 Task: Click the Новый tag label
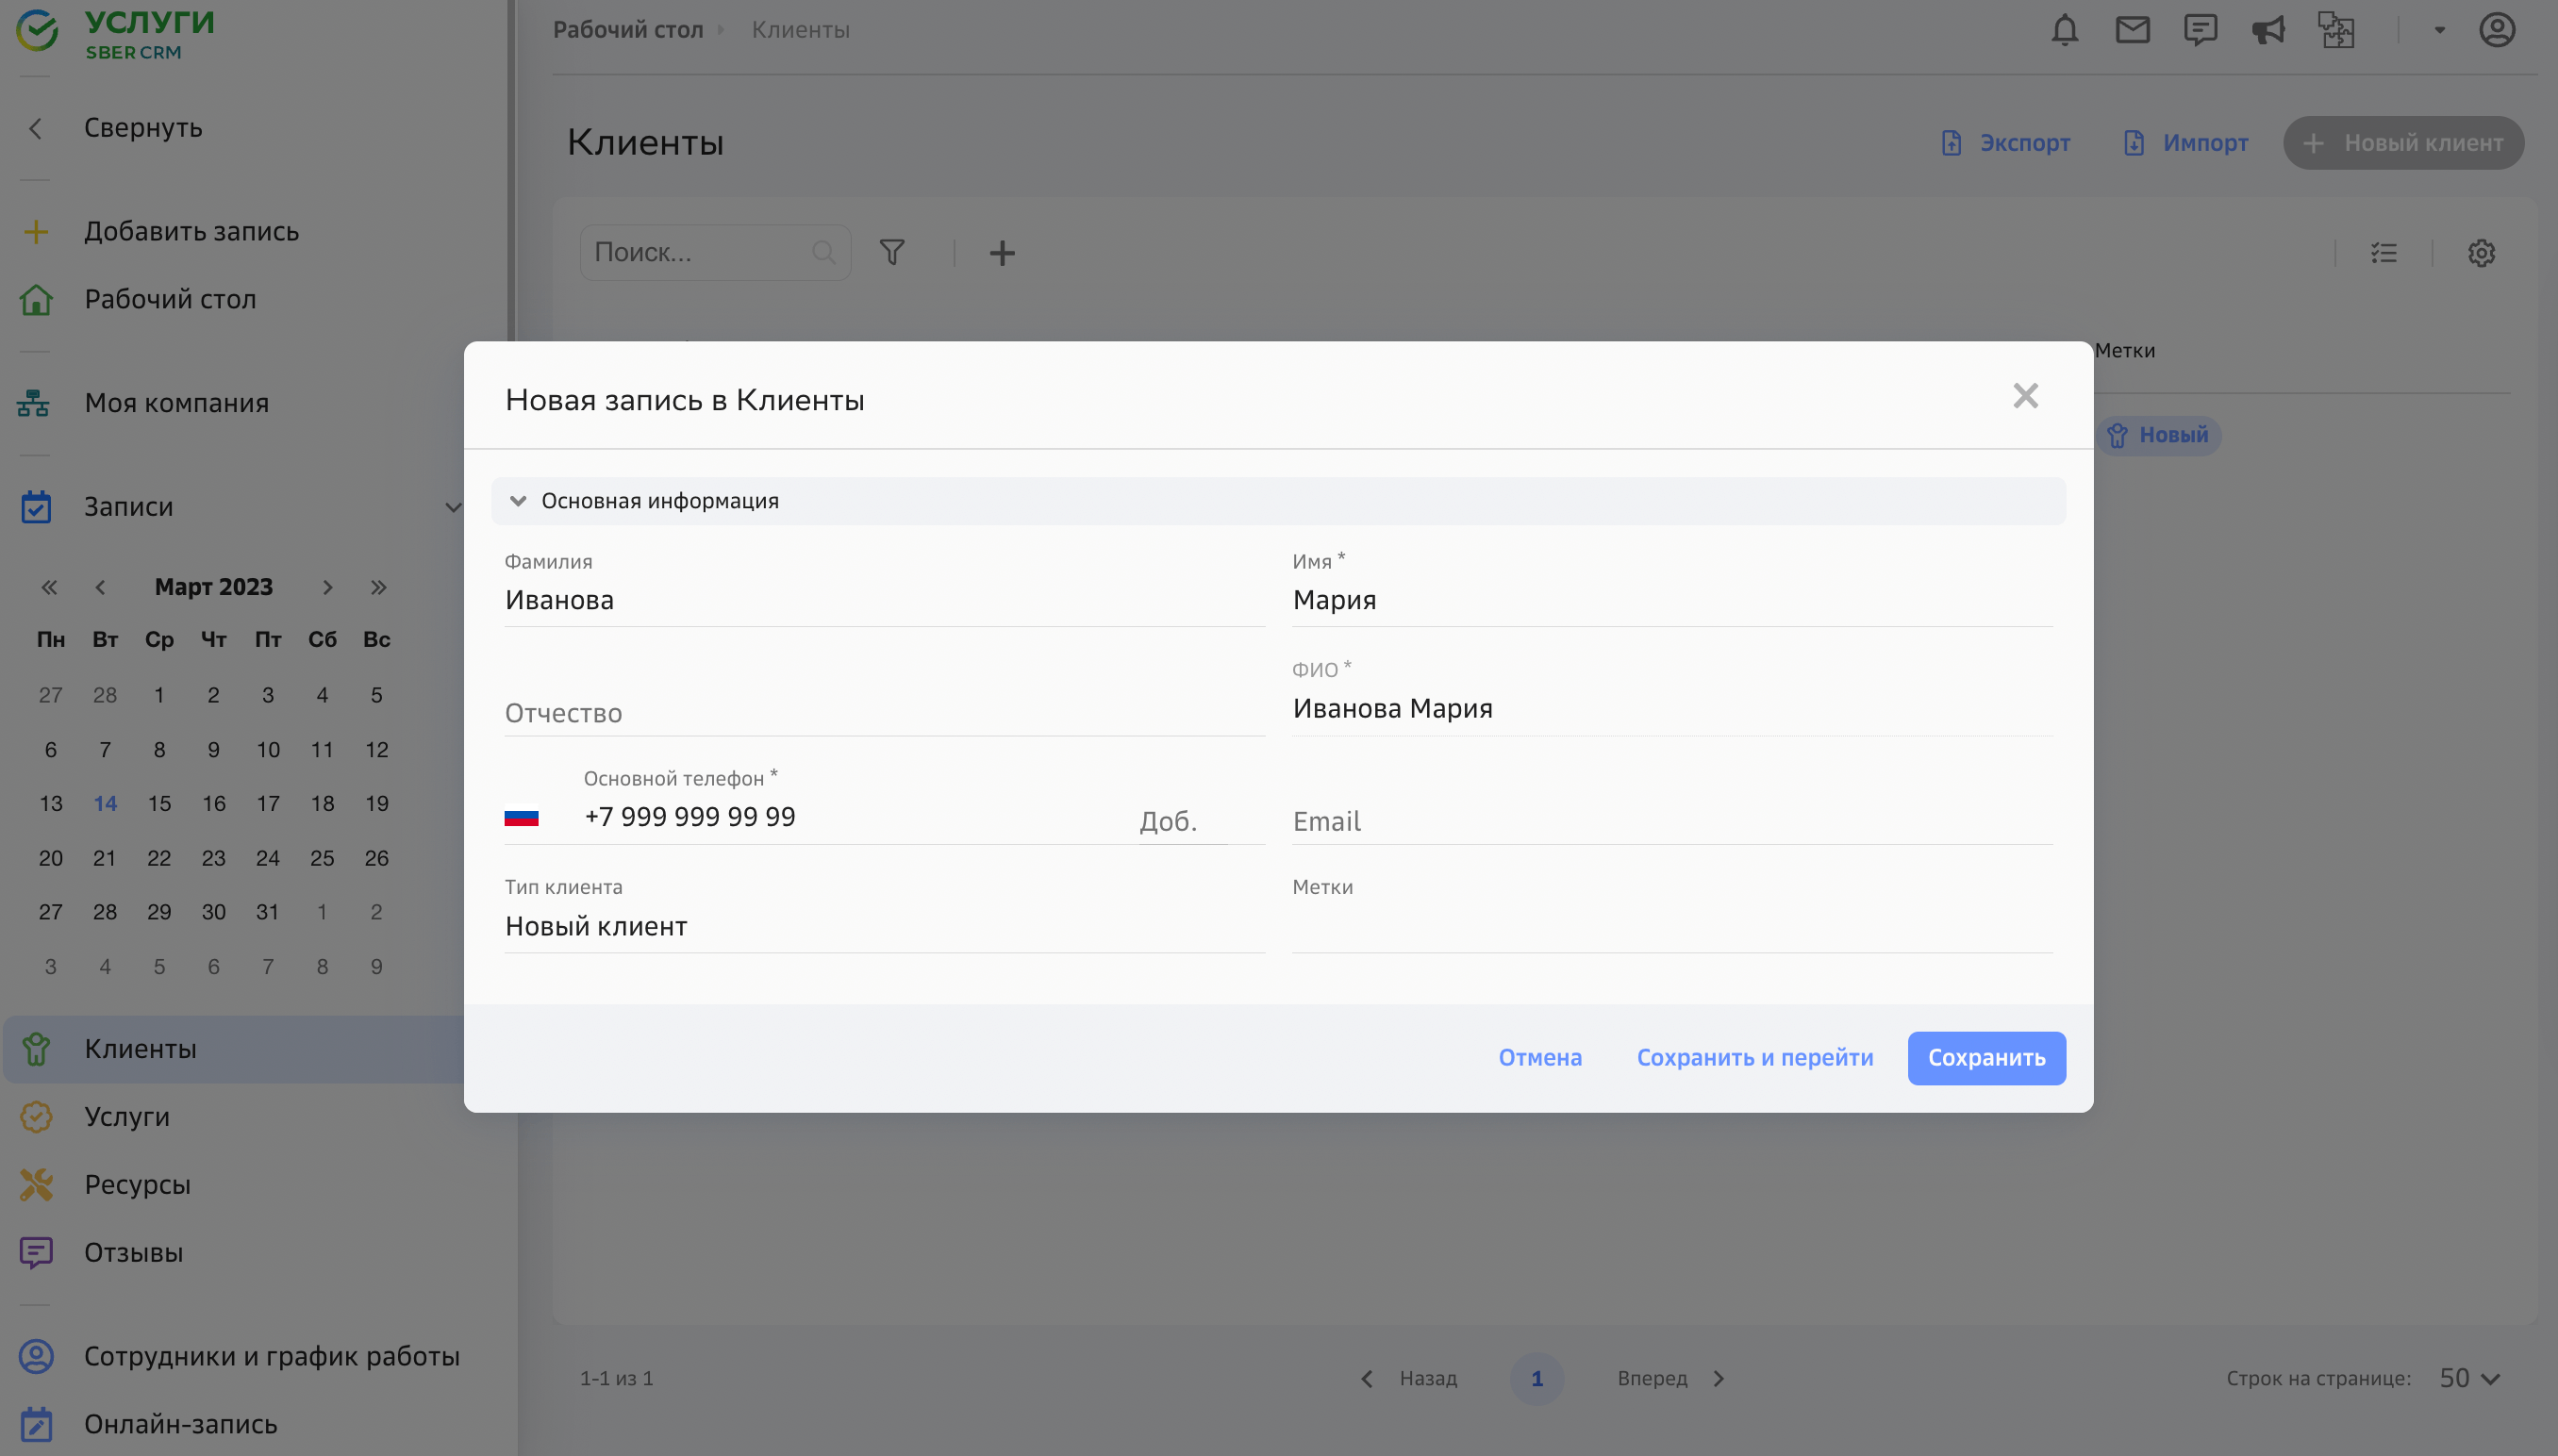2159,435
